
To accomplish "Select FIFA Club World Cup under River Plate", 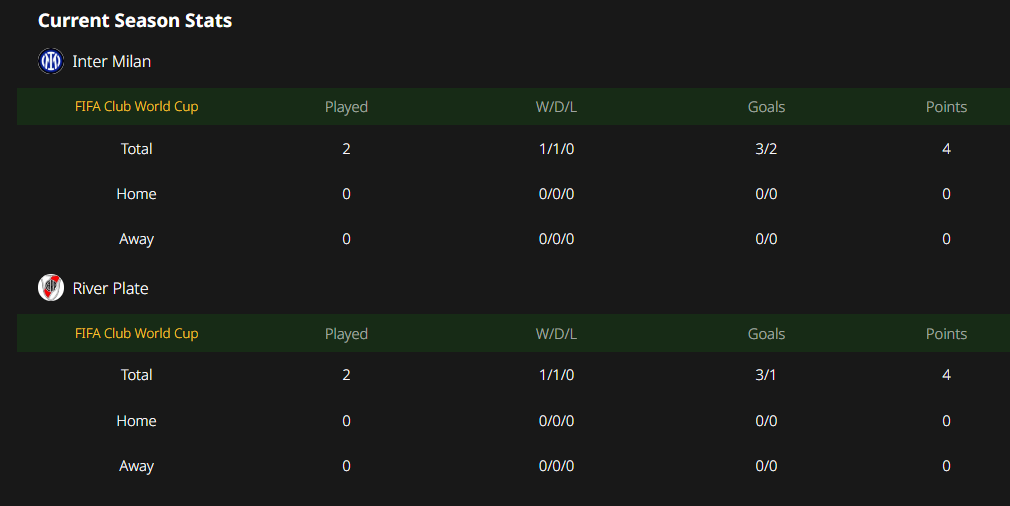I will pos(137,333).
